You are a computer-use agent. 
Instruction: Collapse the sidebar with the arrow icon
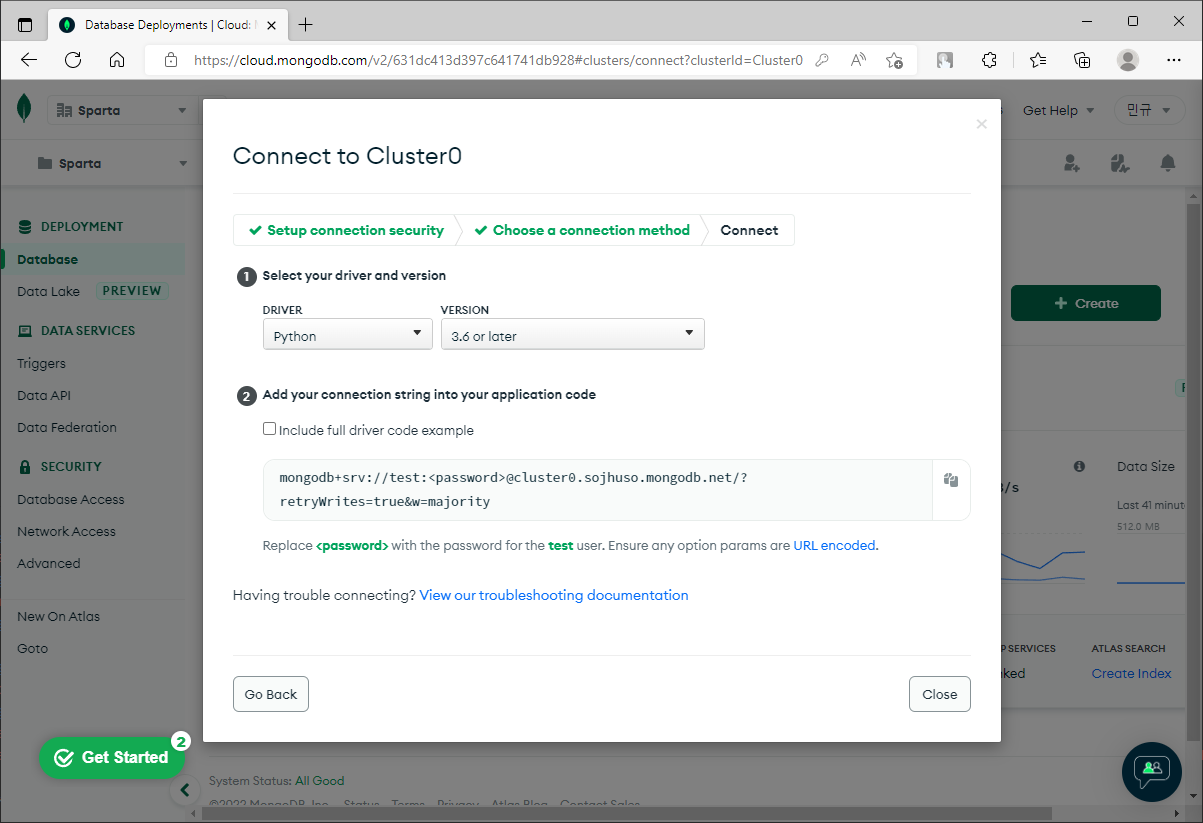coord(184,790)
